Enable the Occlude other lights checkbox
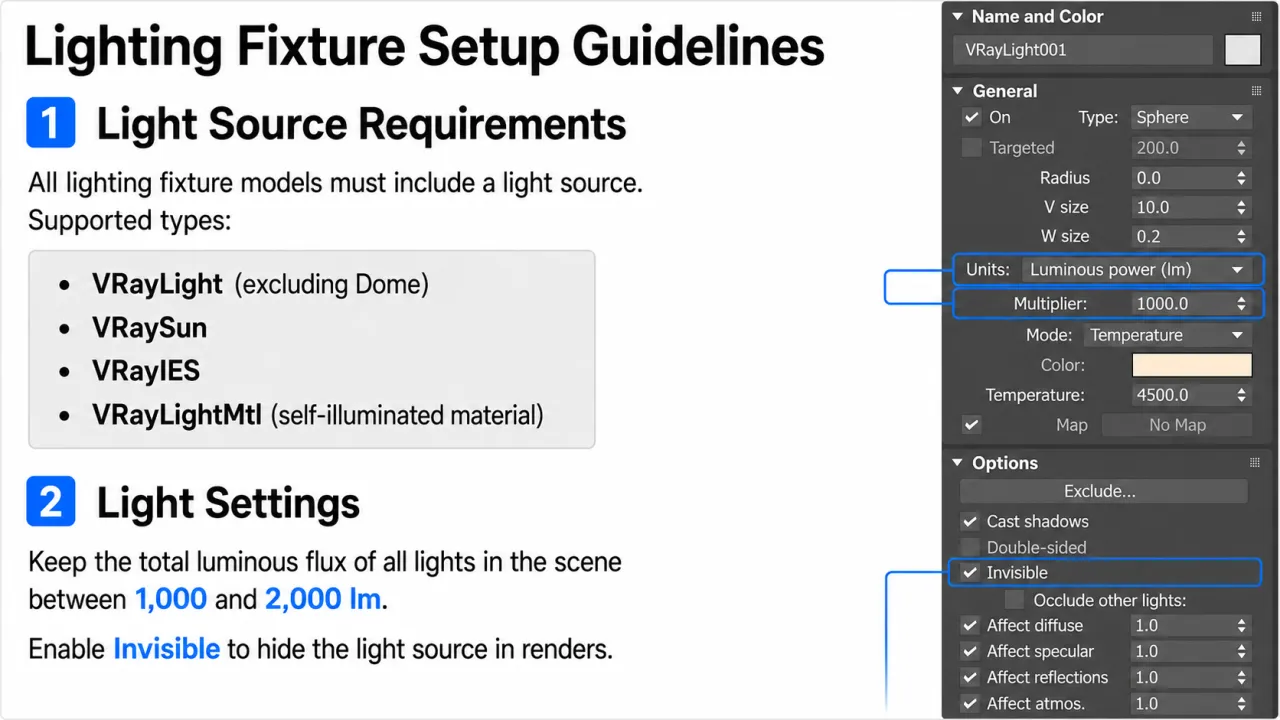 [x=1015, y=600]
